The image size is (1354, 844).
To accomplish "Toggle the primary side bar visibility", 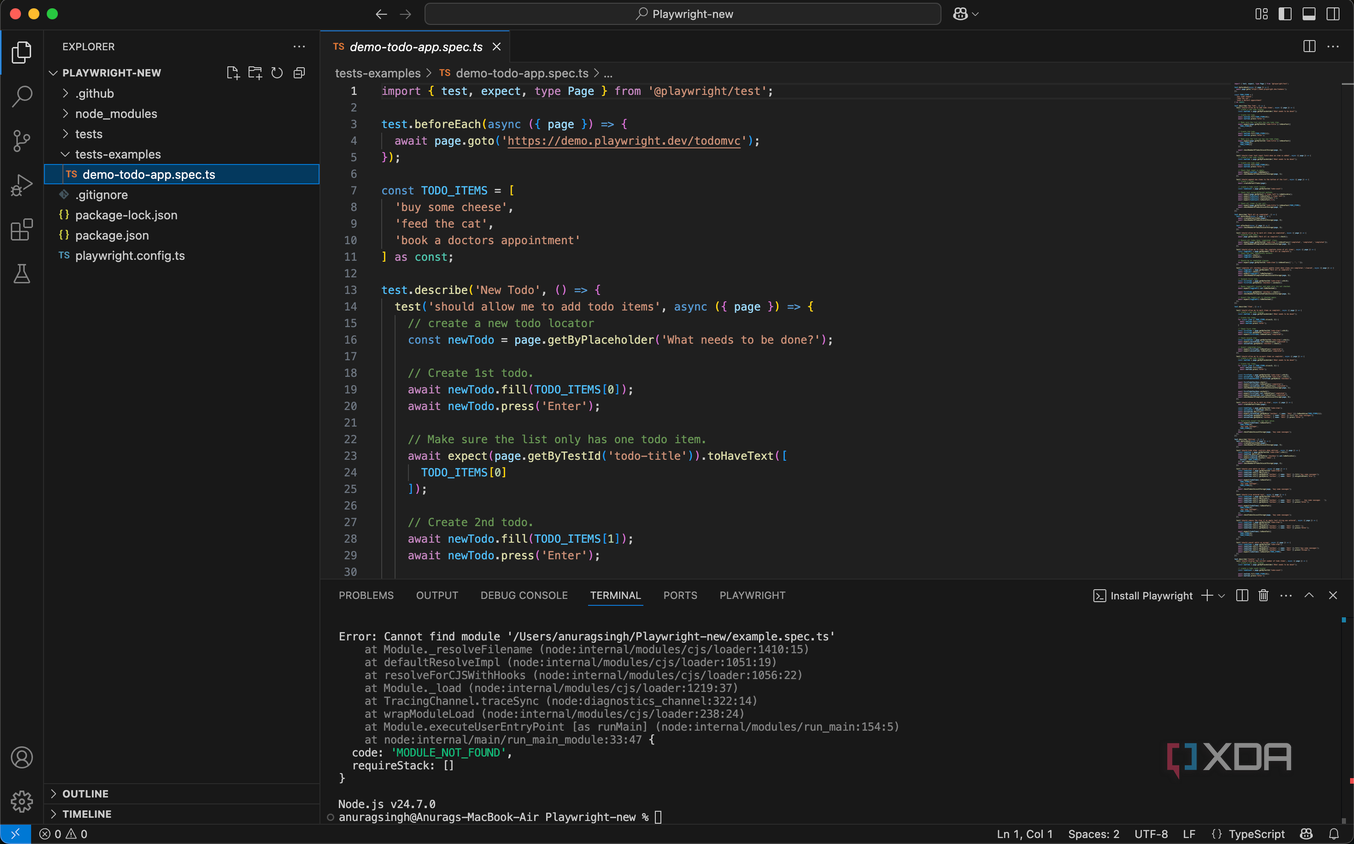I will point(1285,14).
